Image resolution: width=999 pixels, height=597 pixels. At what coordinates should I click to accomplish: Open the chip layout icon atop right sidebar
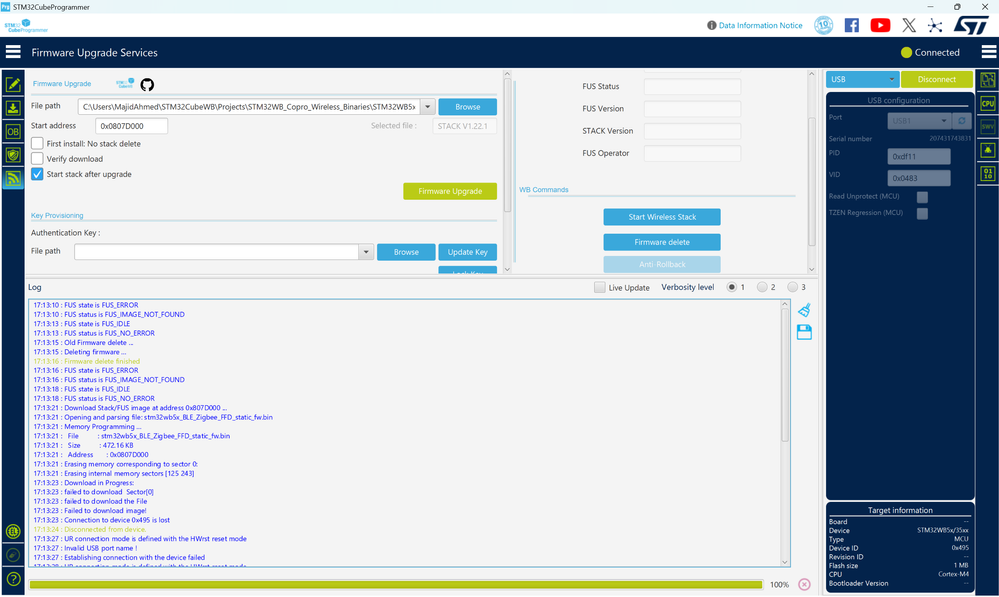pos(988,80)
